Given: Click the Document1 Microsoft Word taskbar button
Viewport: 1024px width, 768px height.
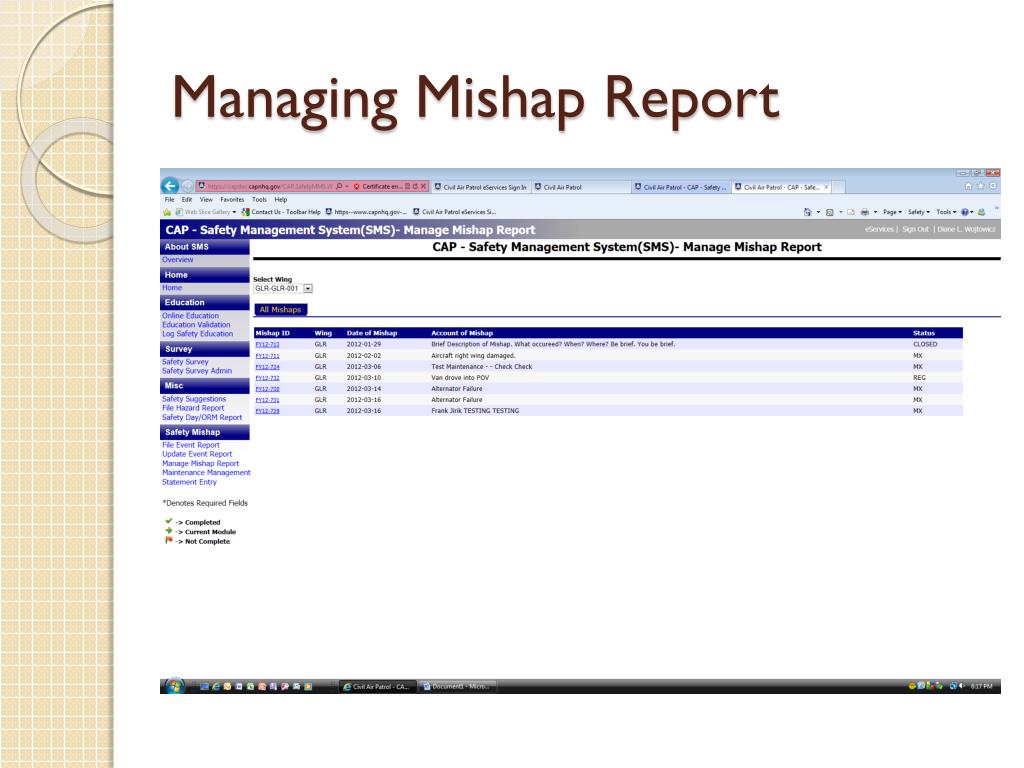Looking at the screenshot, I should click(456, 686).
